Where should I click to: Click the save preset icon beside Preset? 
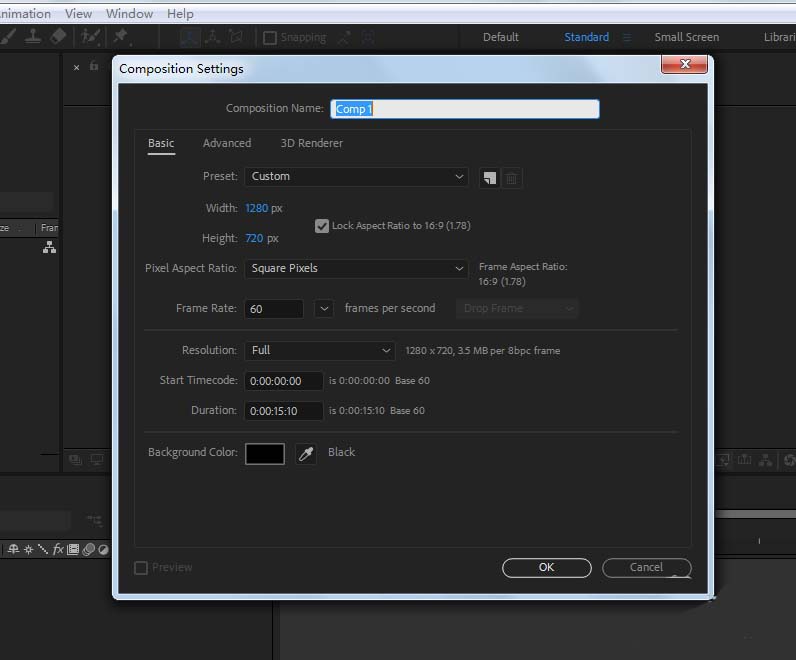pos(489,178)
